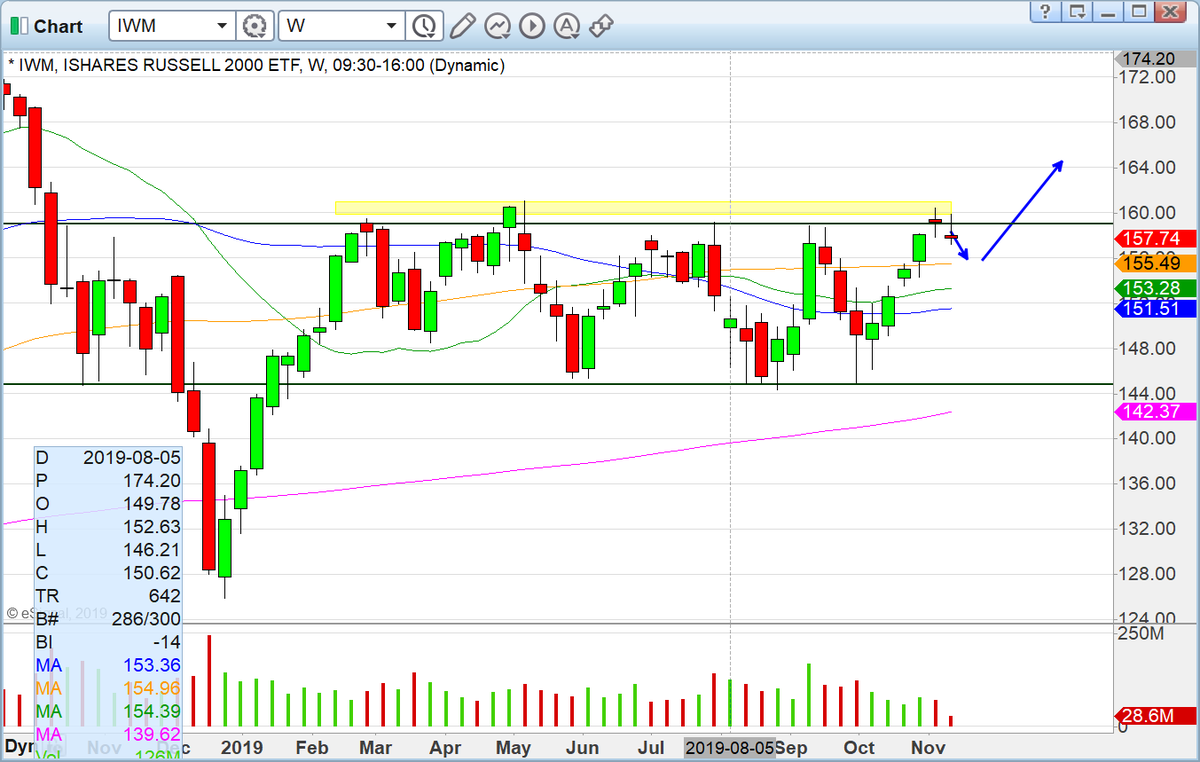
Task: Open the symbol settings gear menu
Action: pos(257,26)
